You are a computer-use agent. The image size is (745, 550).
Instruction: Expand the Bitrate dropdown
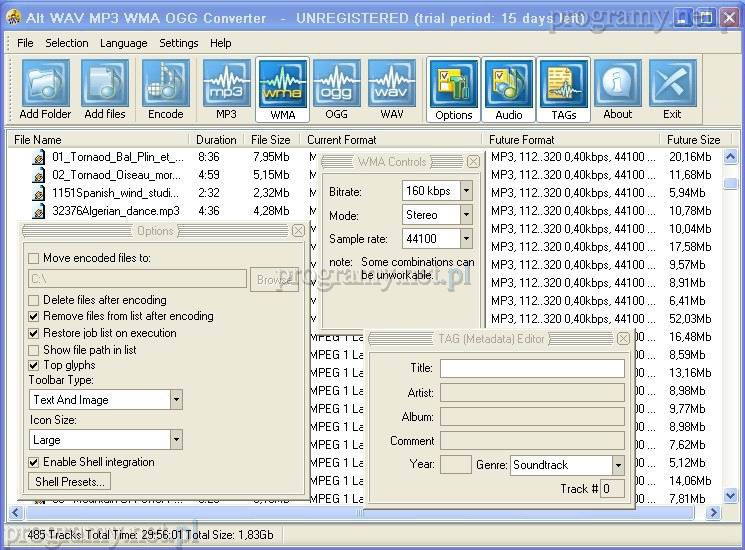[466, 190]
